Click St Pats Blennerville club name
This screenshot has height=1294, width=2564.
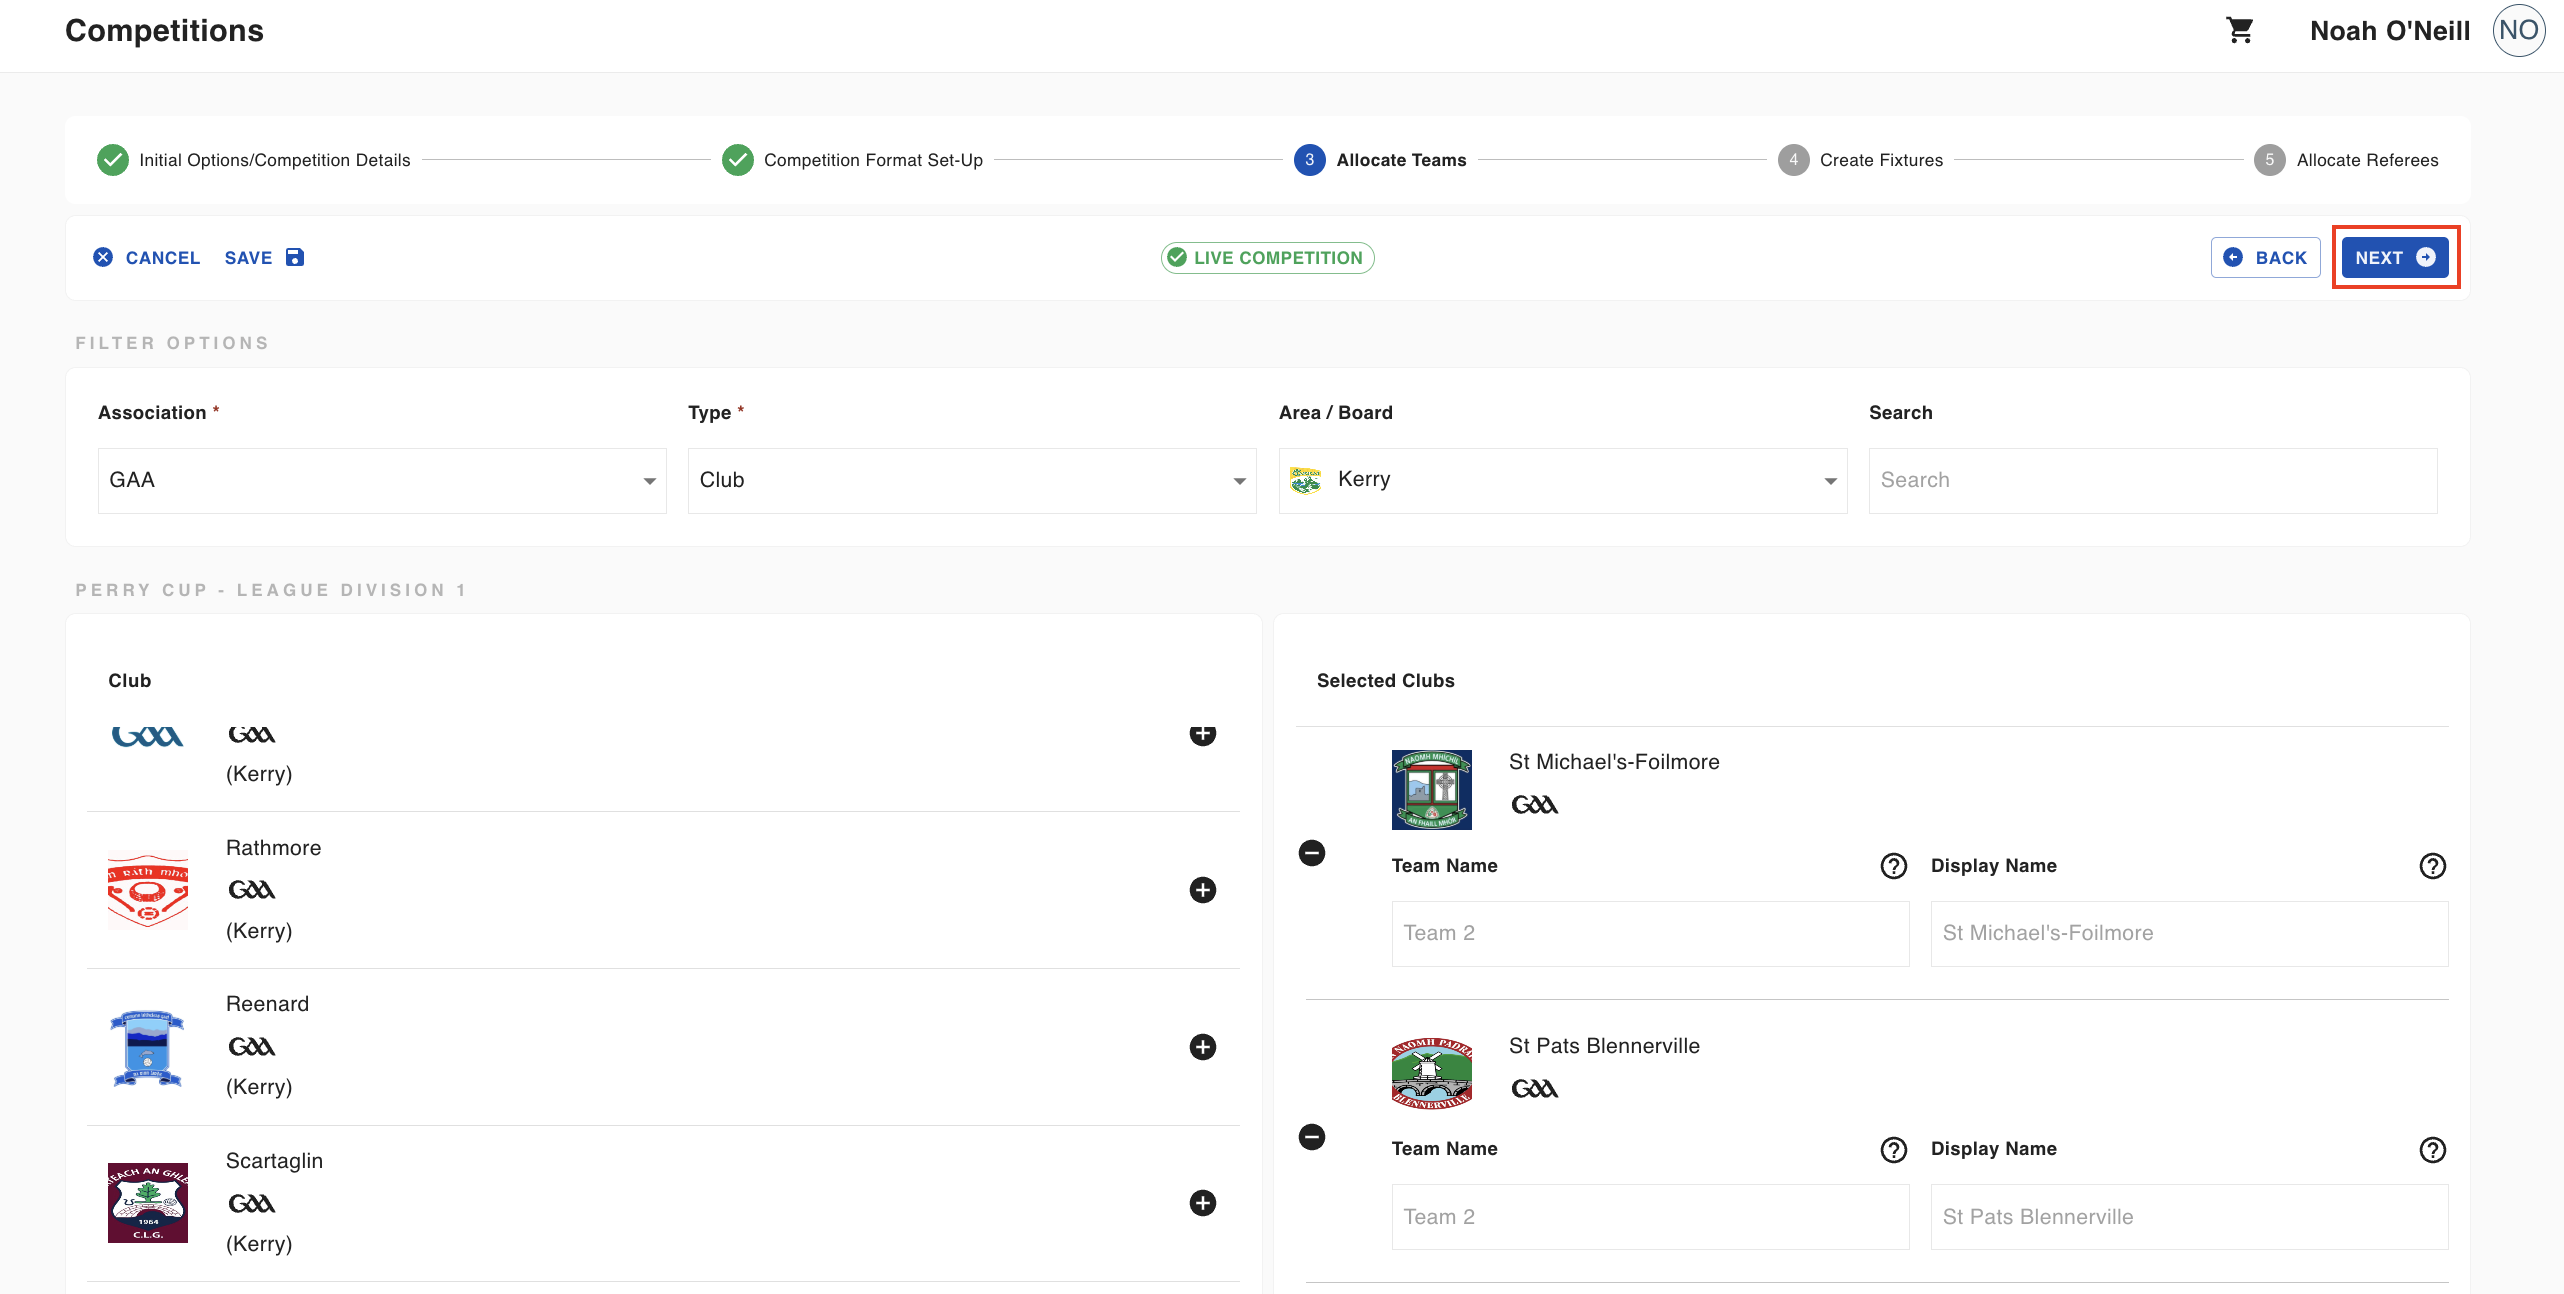[1604, 1046]
